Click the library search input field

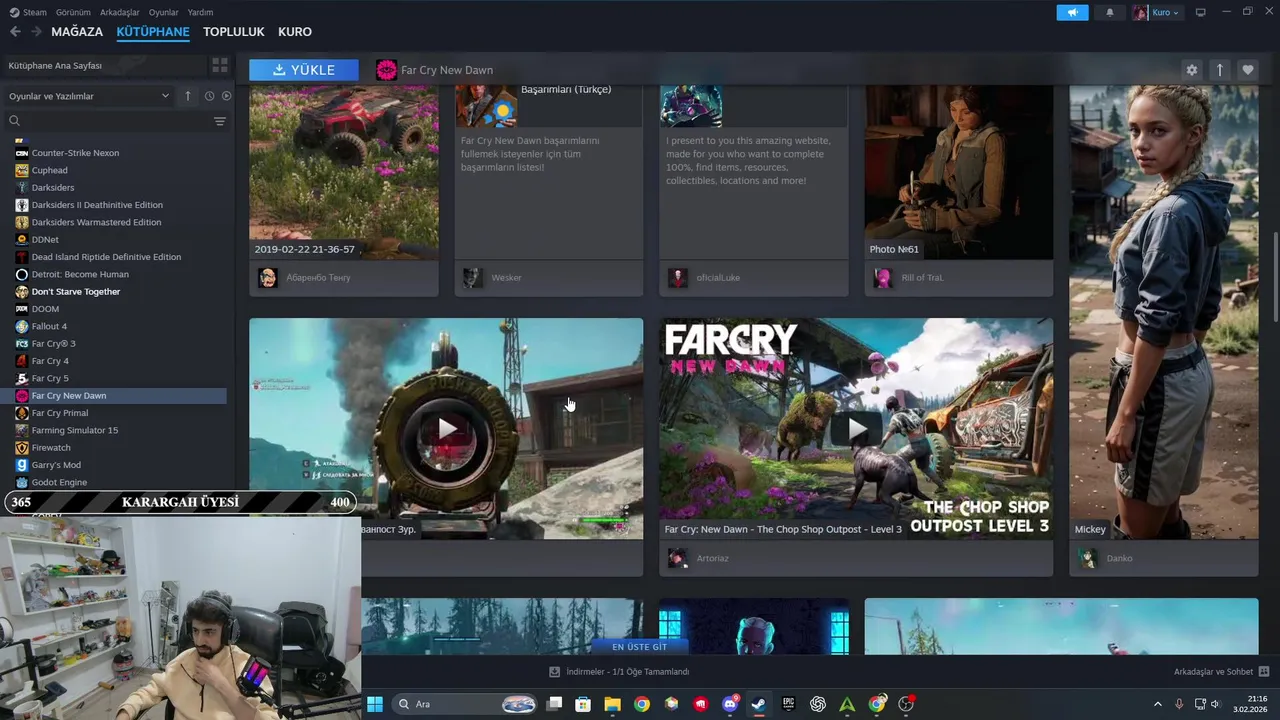(115, 121)
